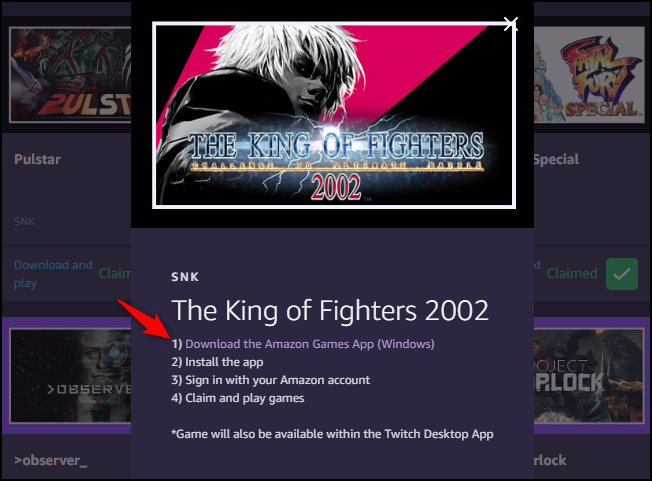
Task: Click the SNK label in the popup
Action: 185,277
